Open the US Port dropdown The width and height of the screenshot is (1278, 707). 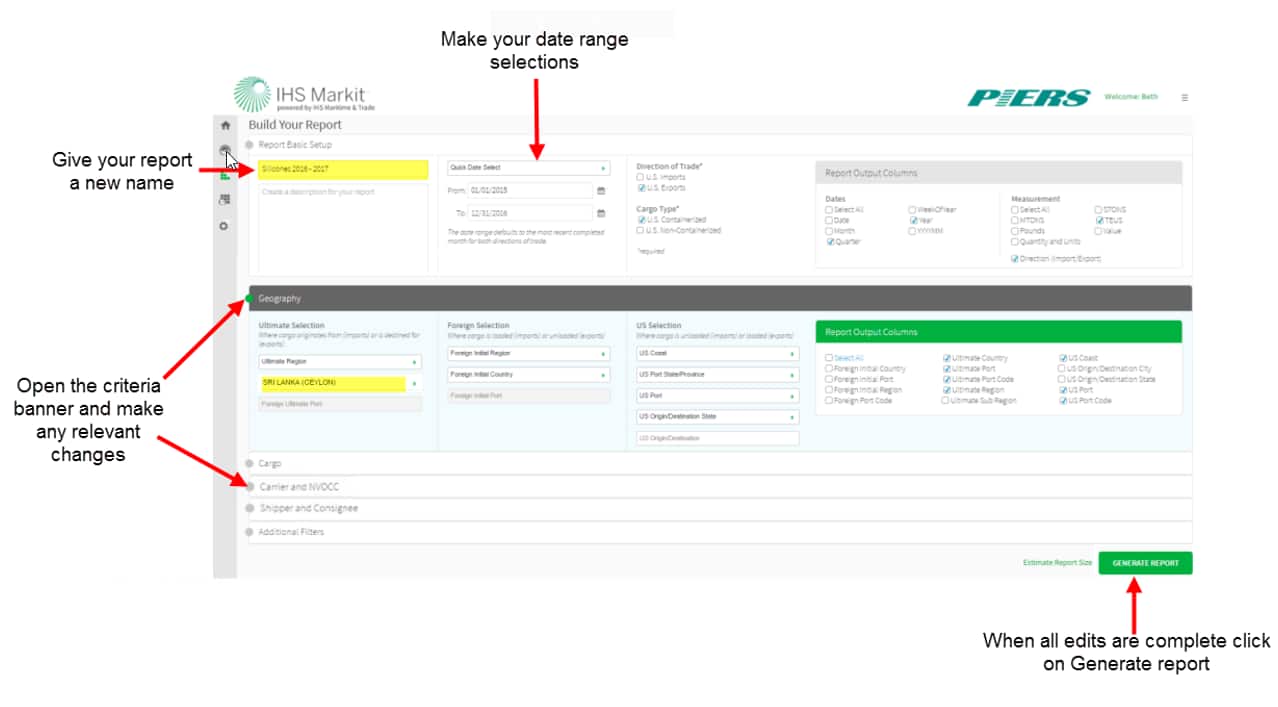(717, 396)
